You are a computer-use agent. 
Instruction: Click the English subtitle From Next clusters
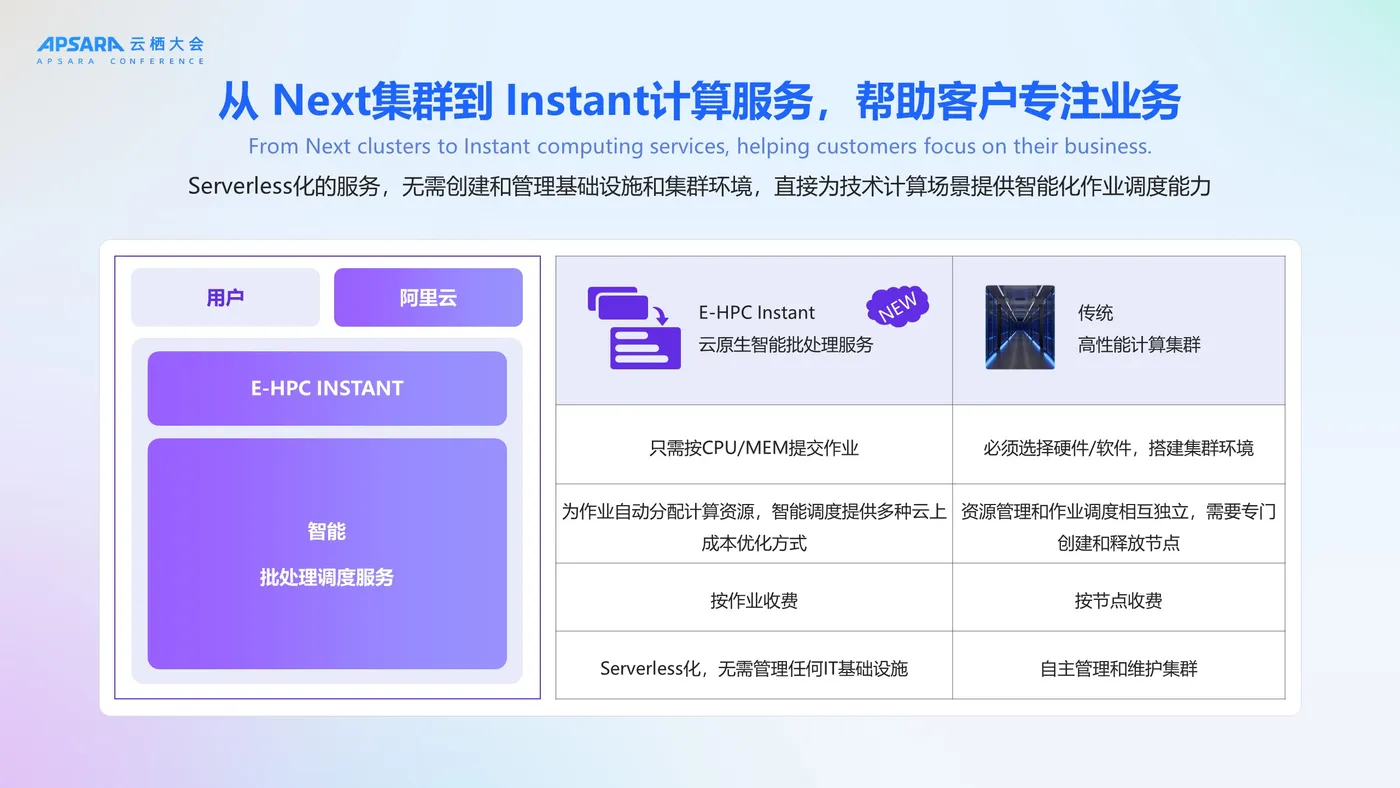point(700,146)
